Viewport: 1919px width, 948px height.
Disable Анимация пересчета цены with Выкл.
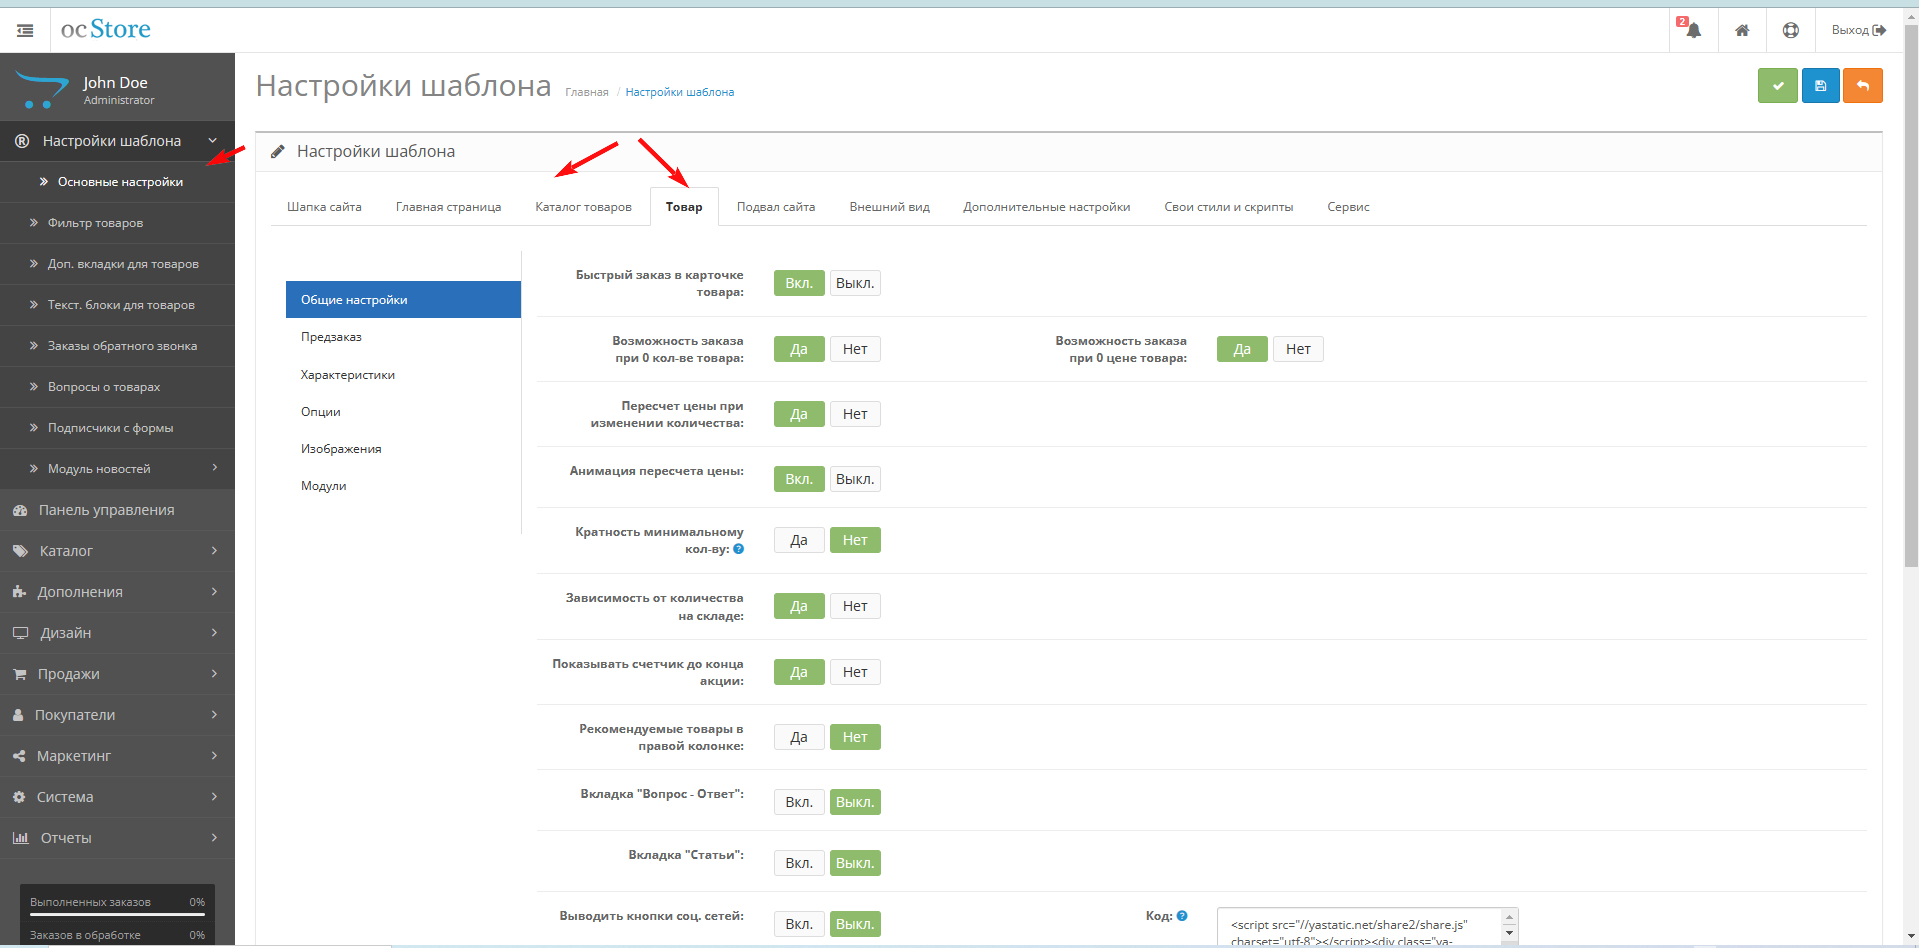[x=855, y=479]
